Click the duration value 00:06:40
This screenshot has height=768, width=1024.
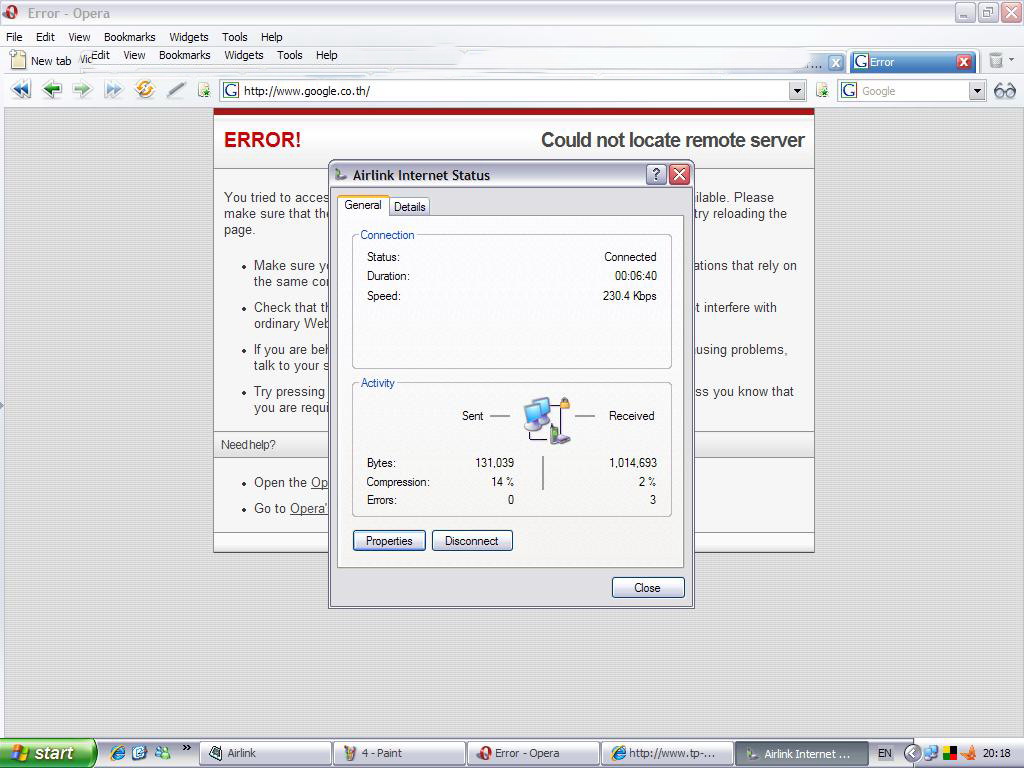(x=635, y=276)
